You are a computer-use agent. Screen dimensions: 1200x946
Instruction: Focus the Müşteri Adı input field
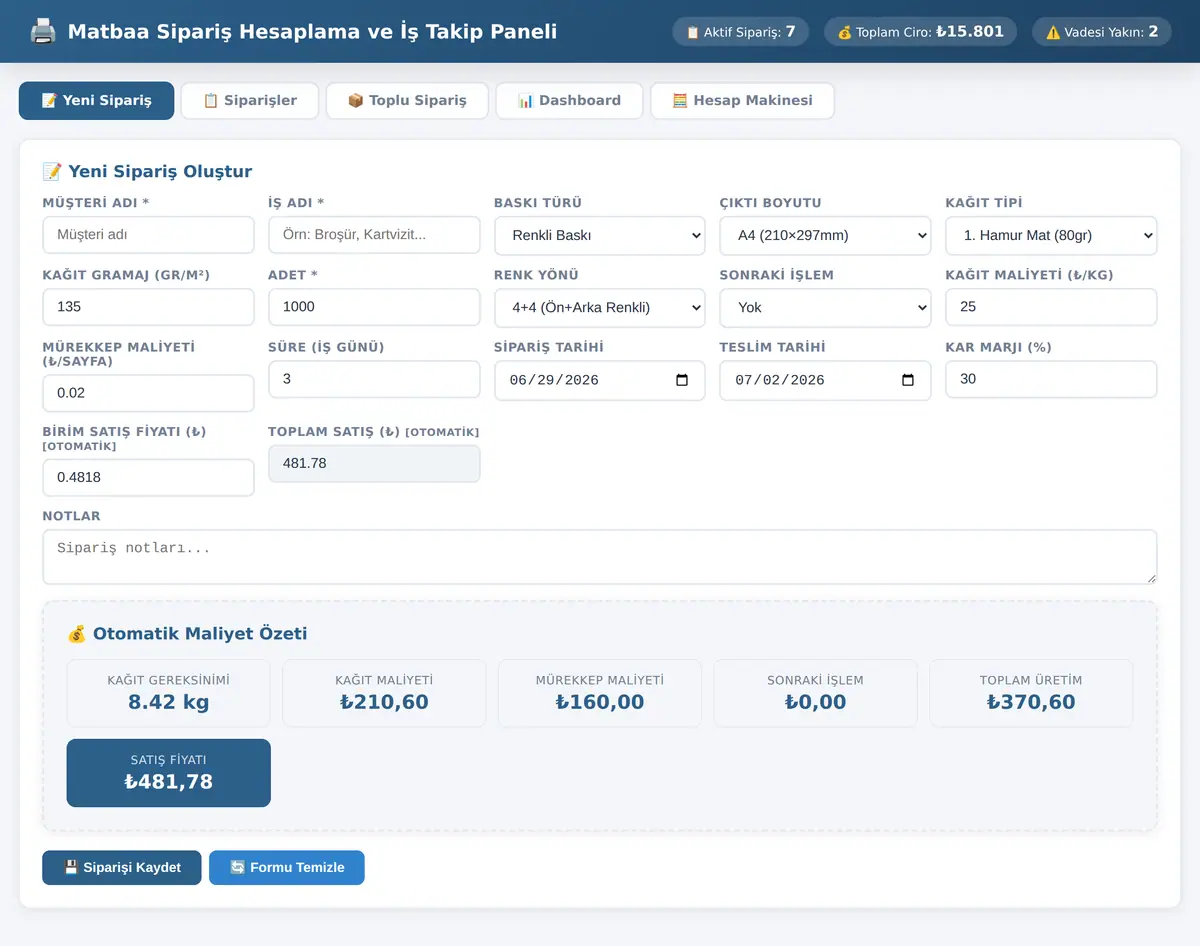tap(148, 235)
